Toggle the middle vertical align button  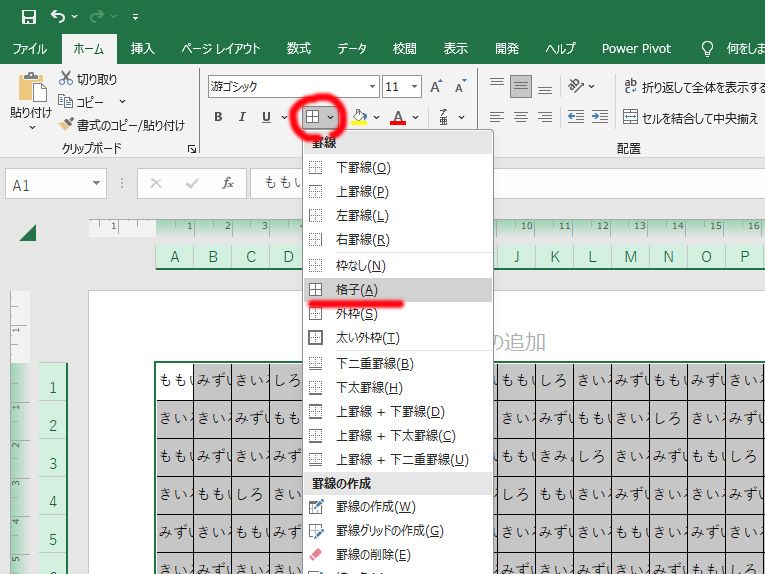click(520, 87)
